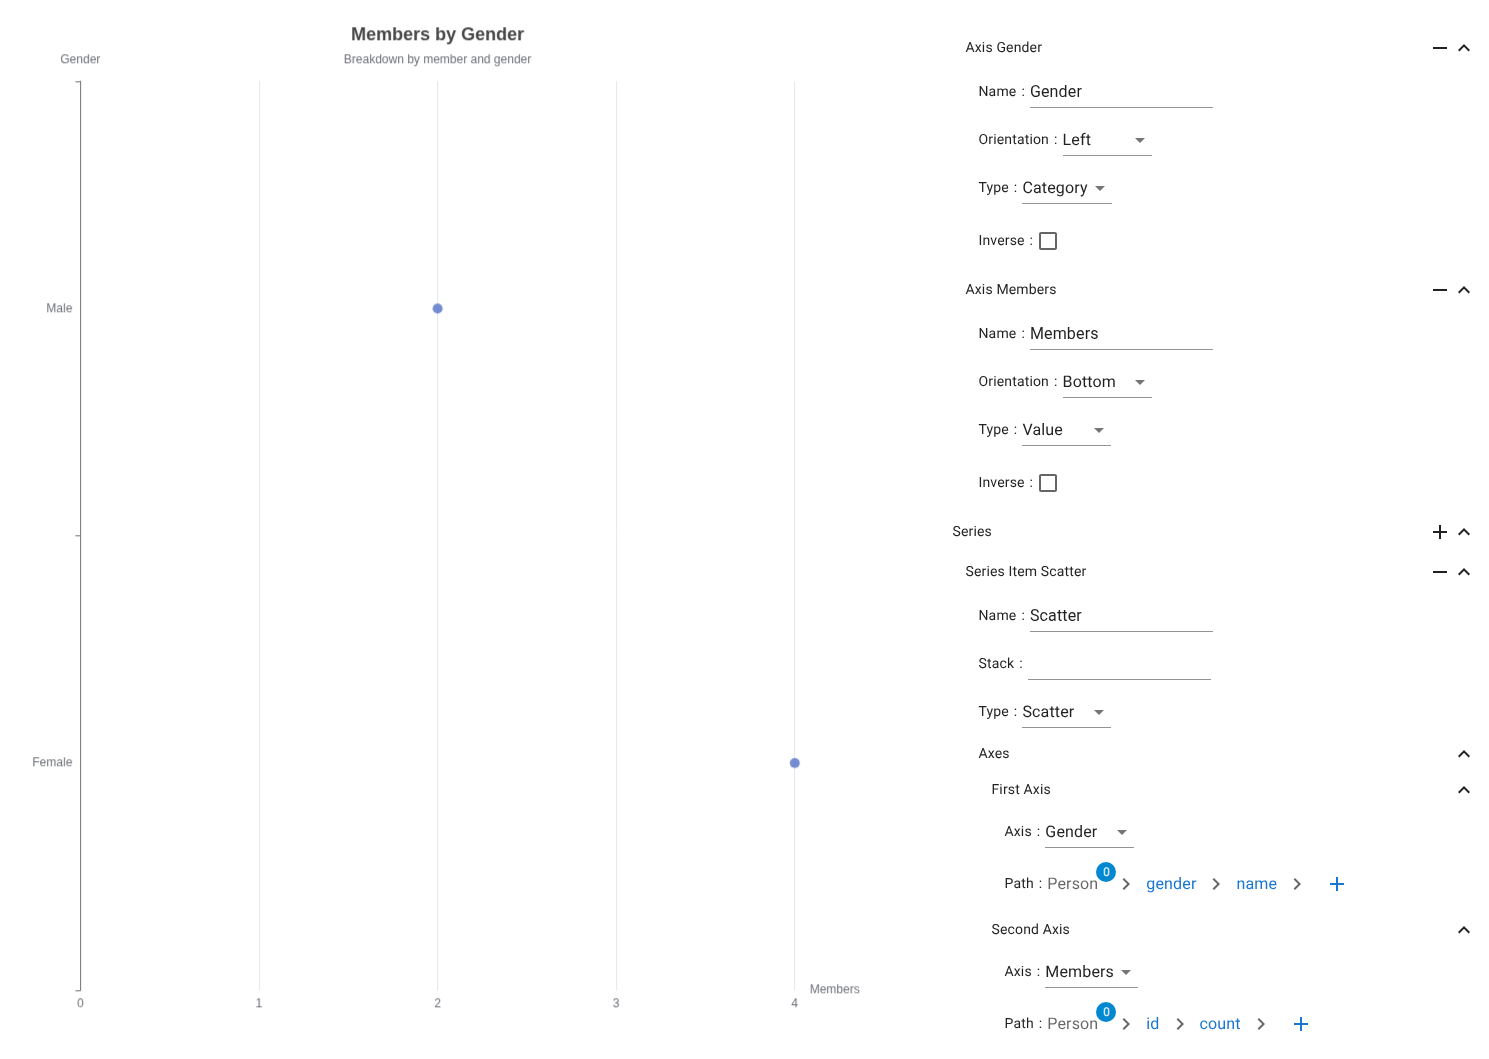Add a new series with plus icon

coord(1439,532)
